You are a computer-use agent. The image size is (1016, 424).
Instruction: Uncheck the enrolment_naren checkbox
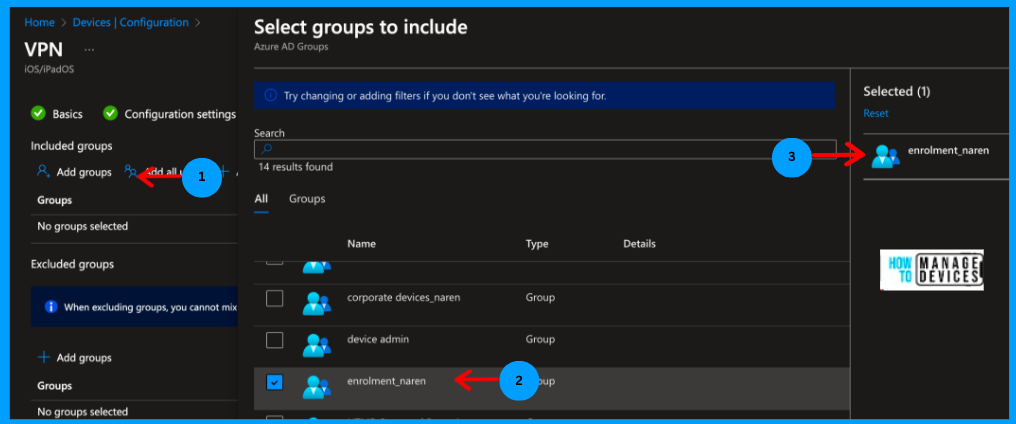point(275,383)
